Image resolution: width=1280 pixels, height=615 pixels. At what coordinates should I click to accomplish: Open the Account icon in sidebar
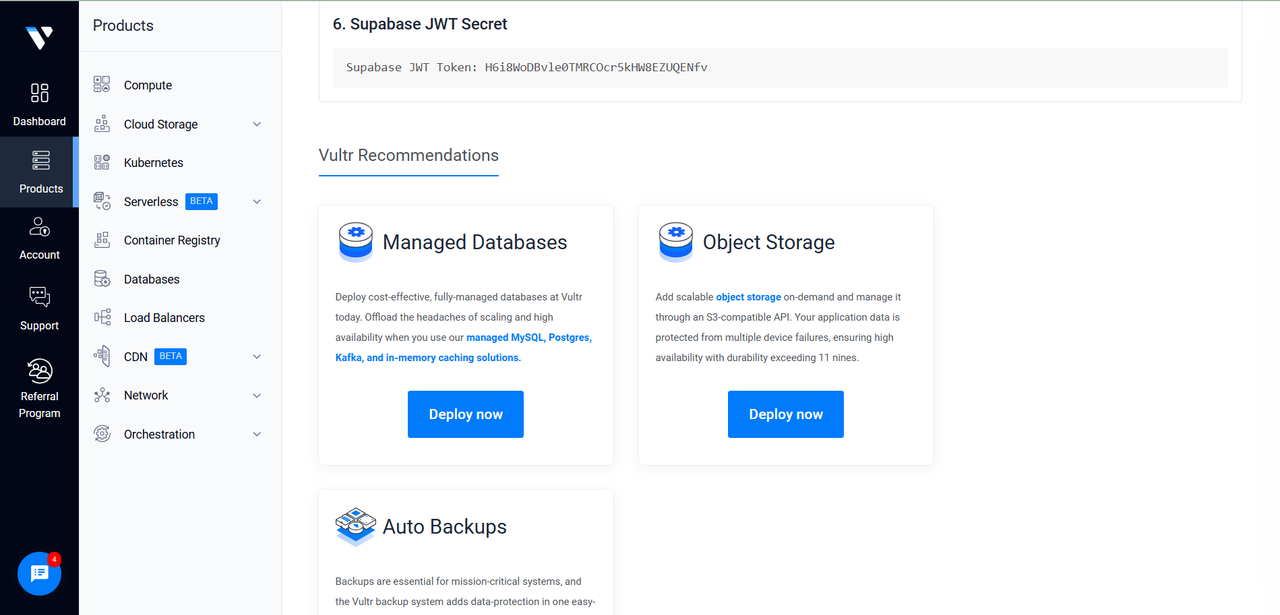40,227
